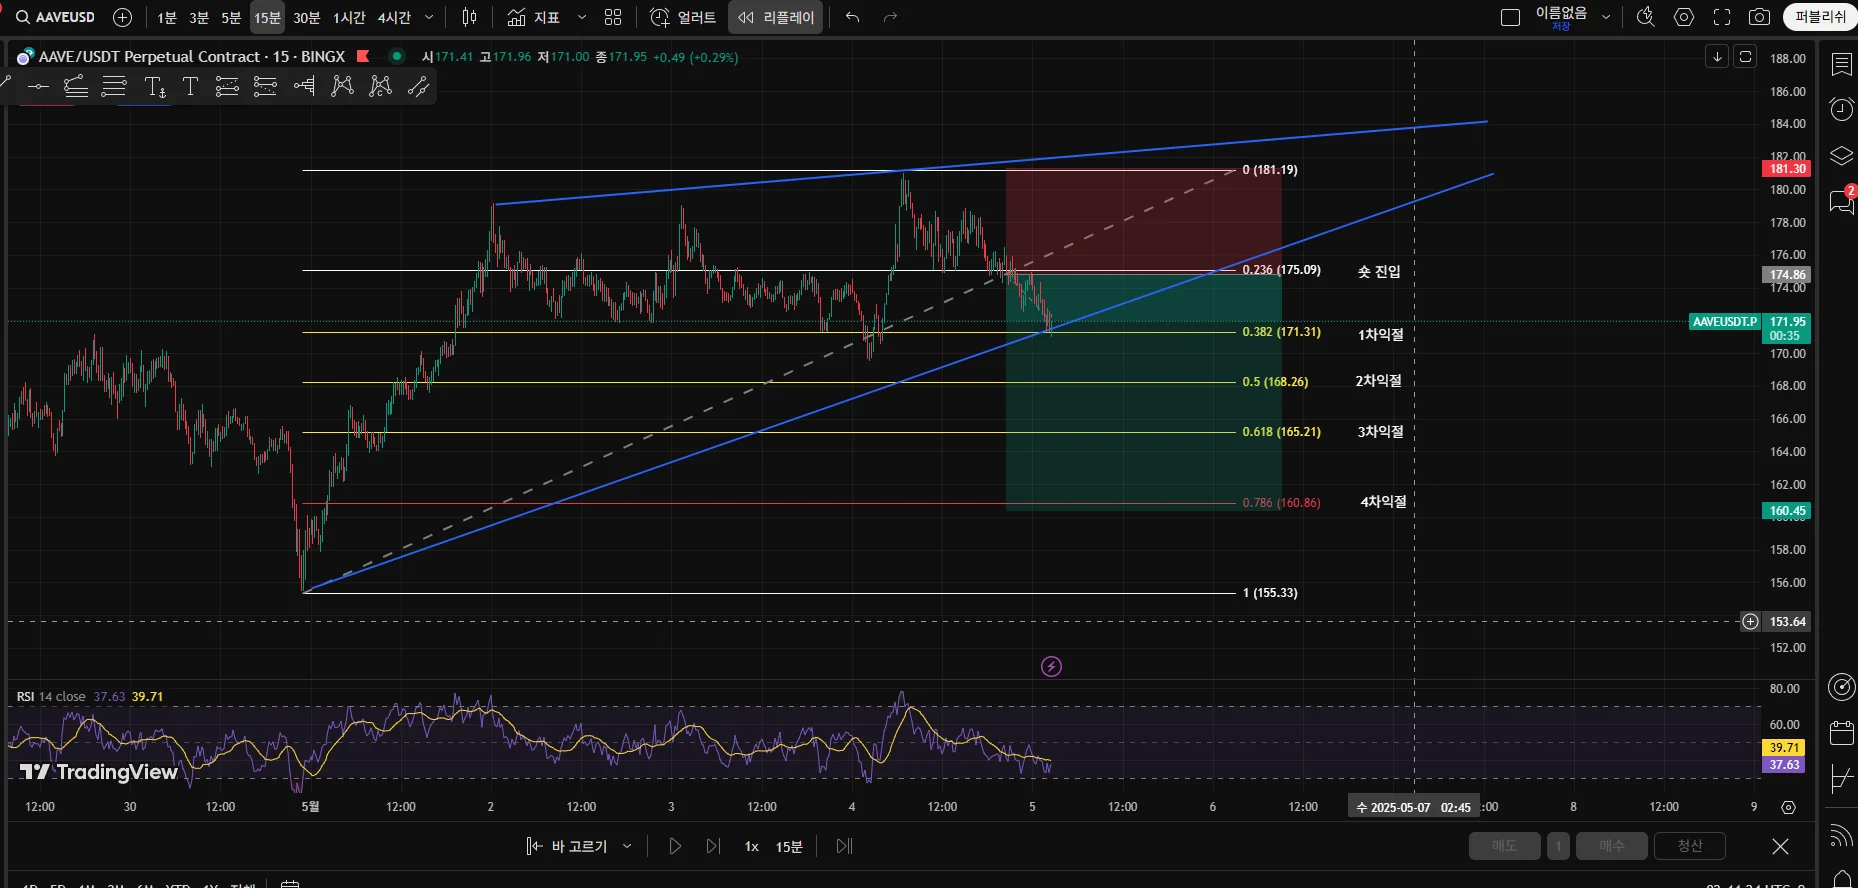Click the camera snapshot icon
The width and height of the screenshot is (1858, 888).
click(1759, 17)
